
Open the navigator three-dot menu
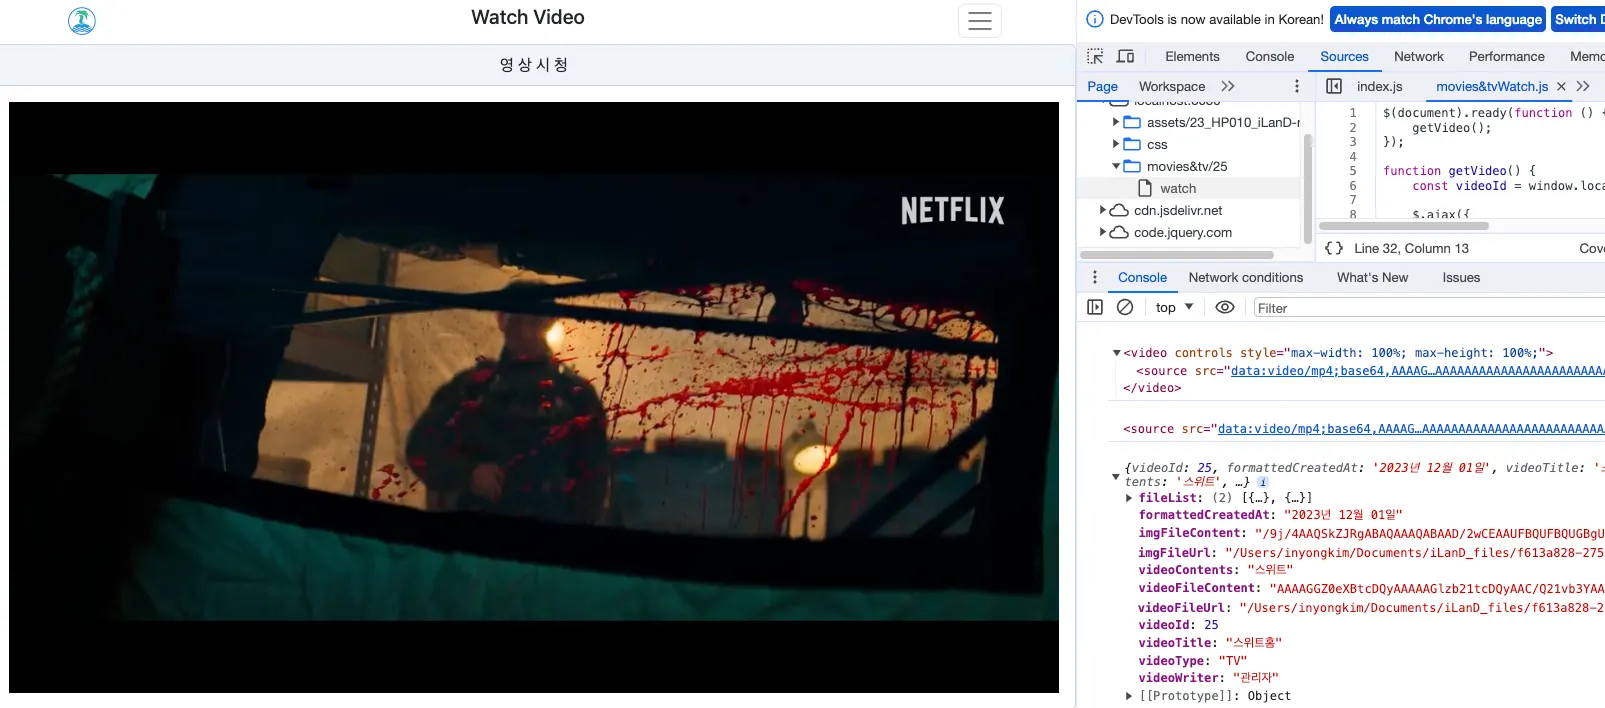pyautogui.click(x=1297, y=86)
